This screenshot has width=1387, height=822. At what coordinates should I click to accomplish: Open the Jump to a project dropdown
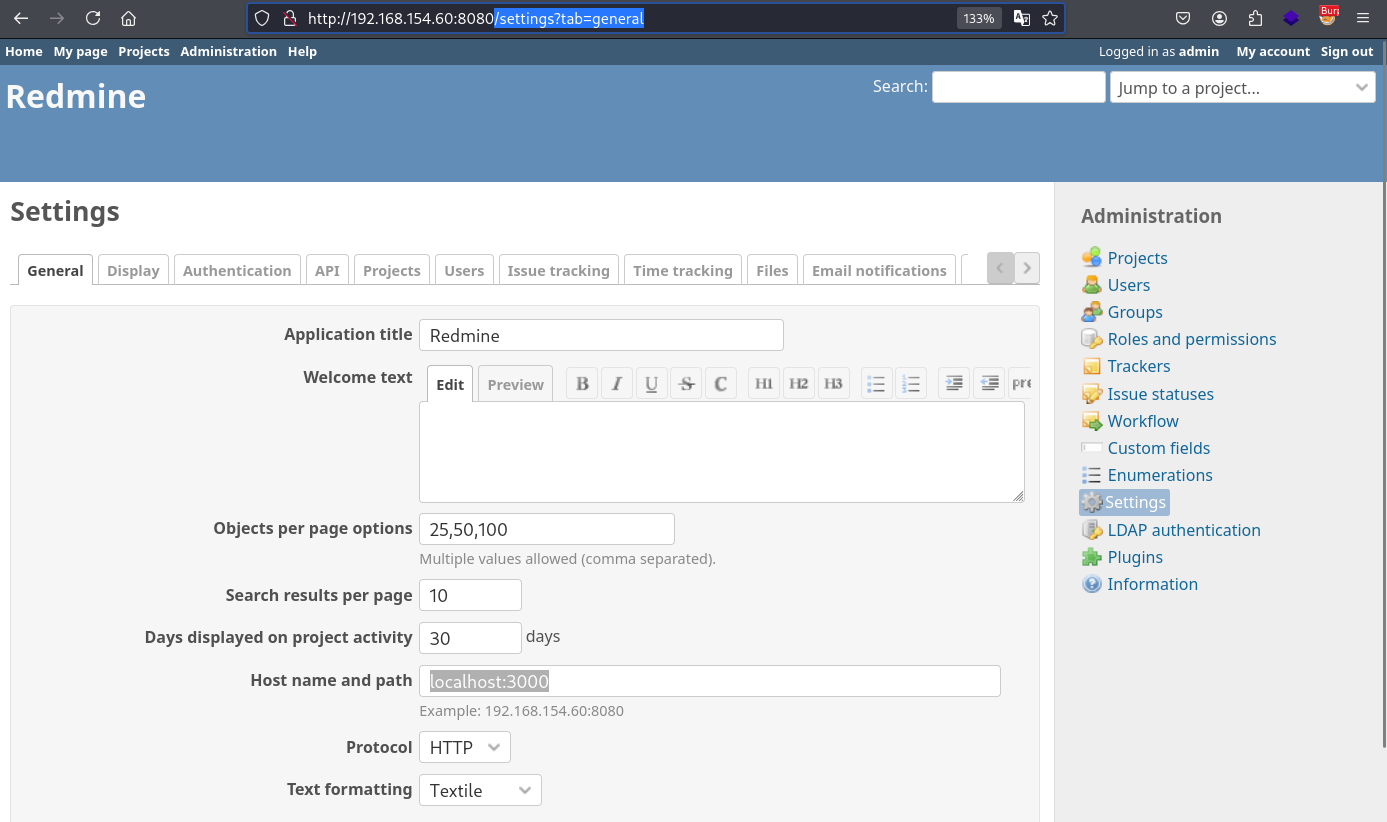click(x=1243, y=87)
